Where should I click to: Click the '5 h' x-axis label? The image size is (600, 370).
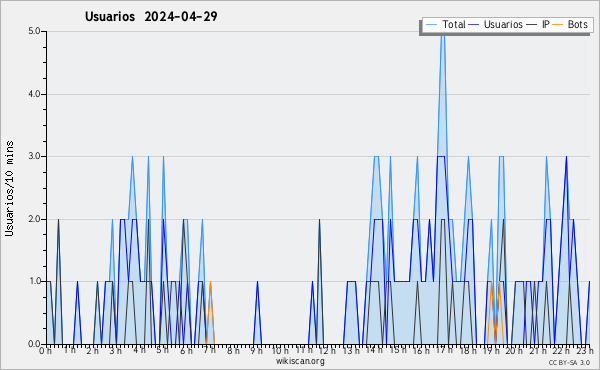(x=163, y=350)
